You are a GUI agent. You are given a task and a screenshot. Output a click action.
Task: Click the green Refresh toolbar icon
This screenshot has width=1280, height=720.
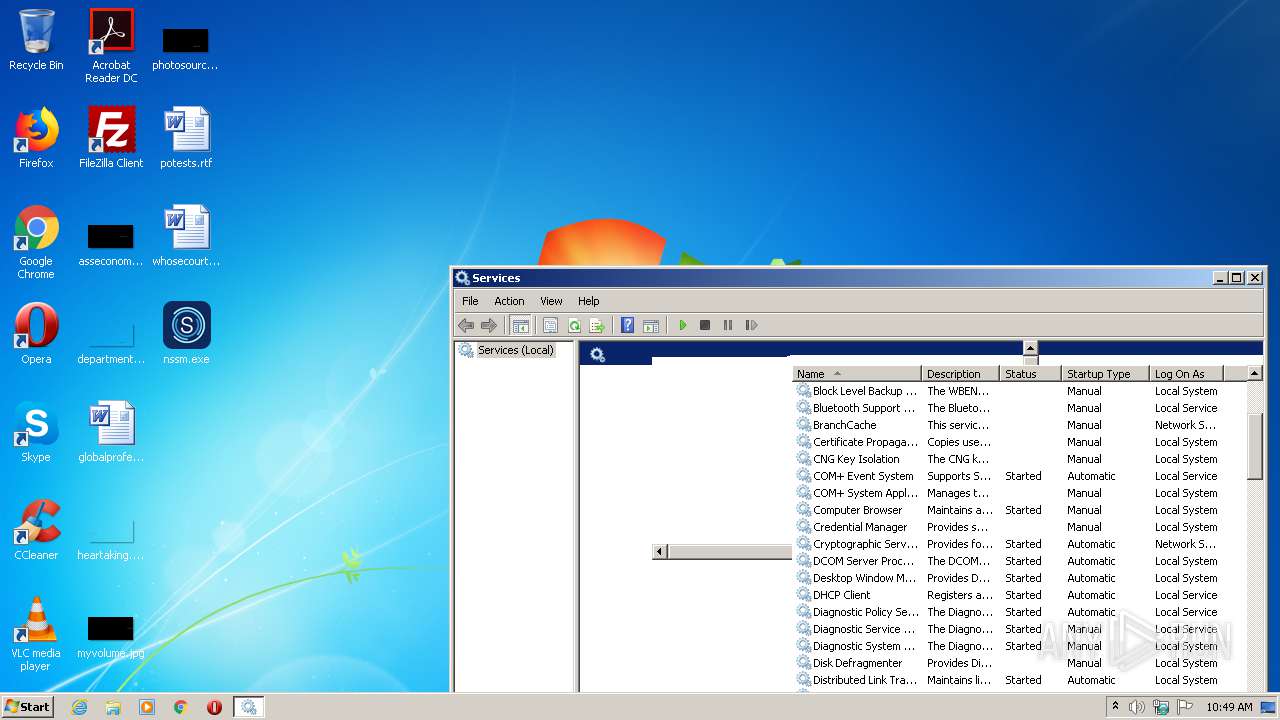[x=574, y=325]
